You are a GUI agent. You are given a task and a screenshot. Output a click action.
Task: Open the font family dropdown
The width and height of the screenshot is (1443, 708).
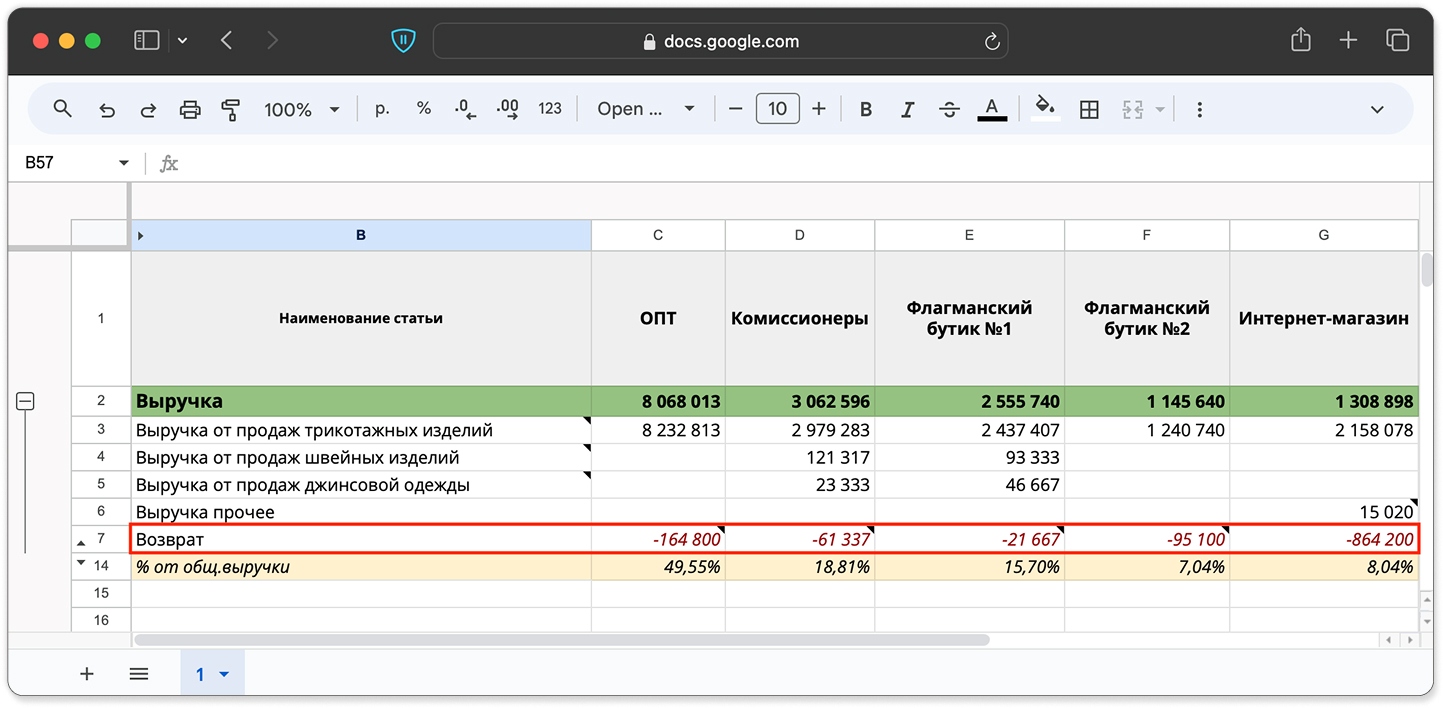coord(646,109)
